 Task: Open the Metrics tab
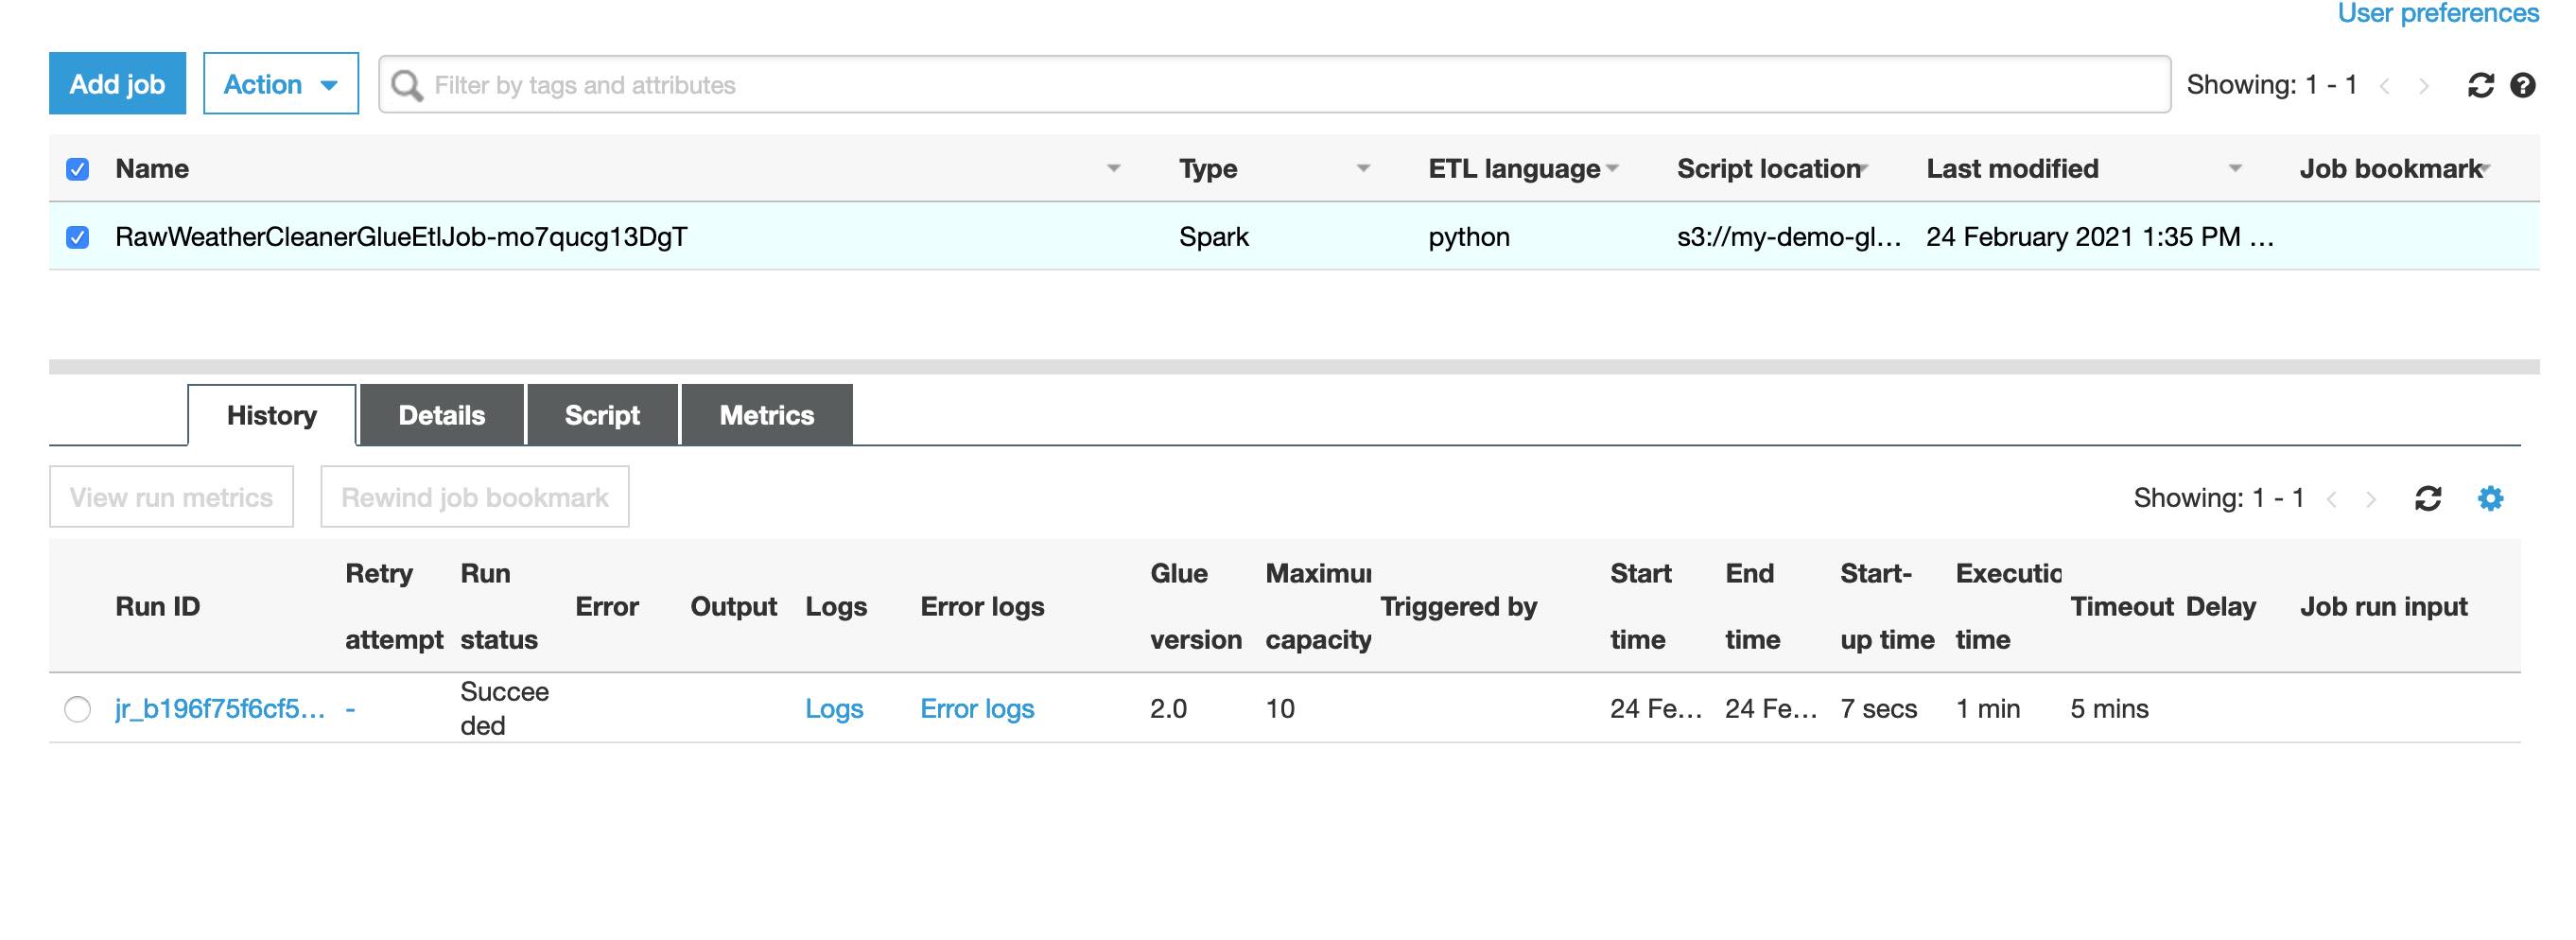pyautogui.click(x=766, y=415)
